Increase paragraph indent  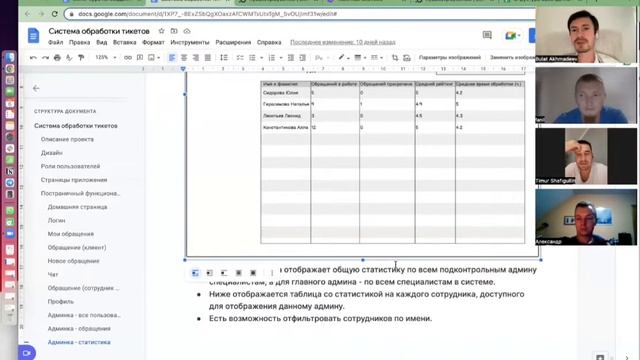(302, 58)
